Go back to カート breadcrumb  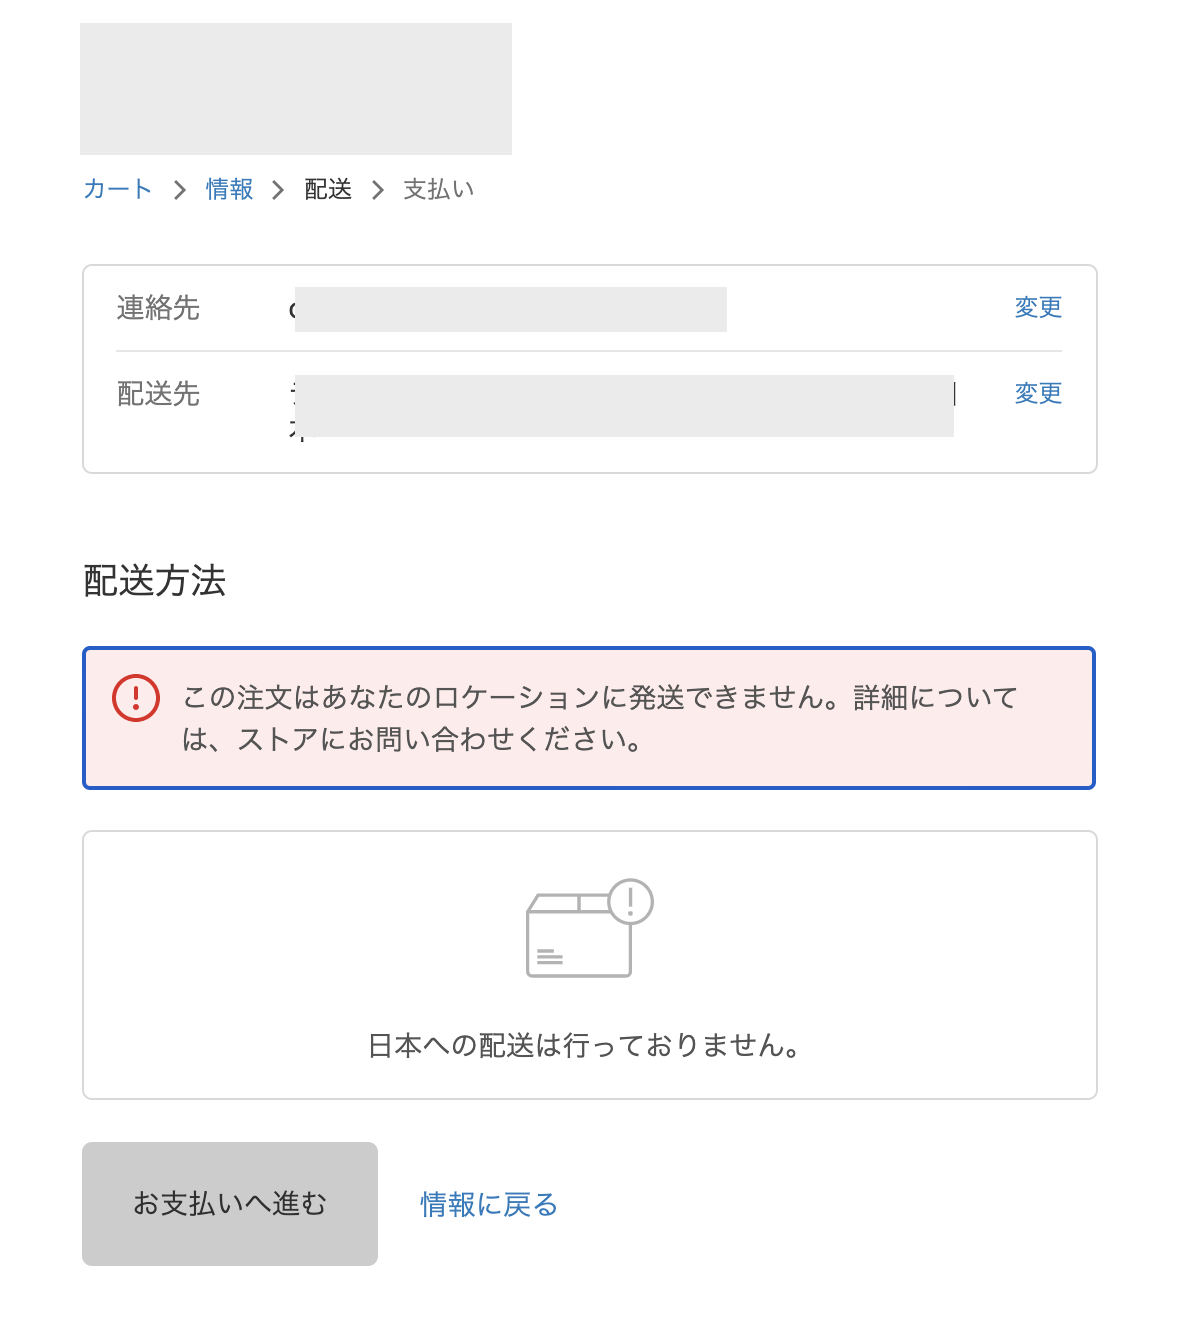click(117, 189)
